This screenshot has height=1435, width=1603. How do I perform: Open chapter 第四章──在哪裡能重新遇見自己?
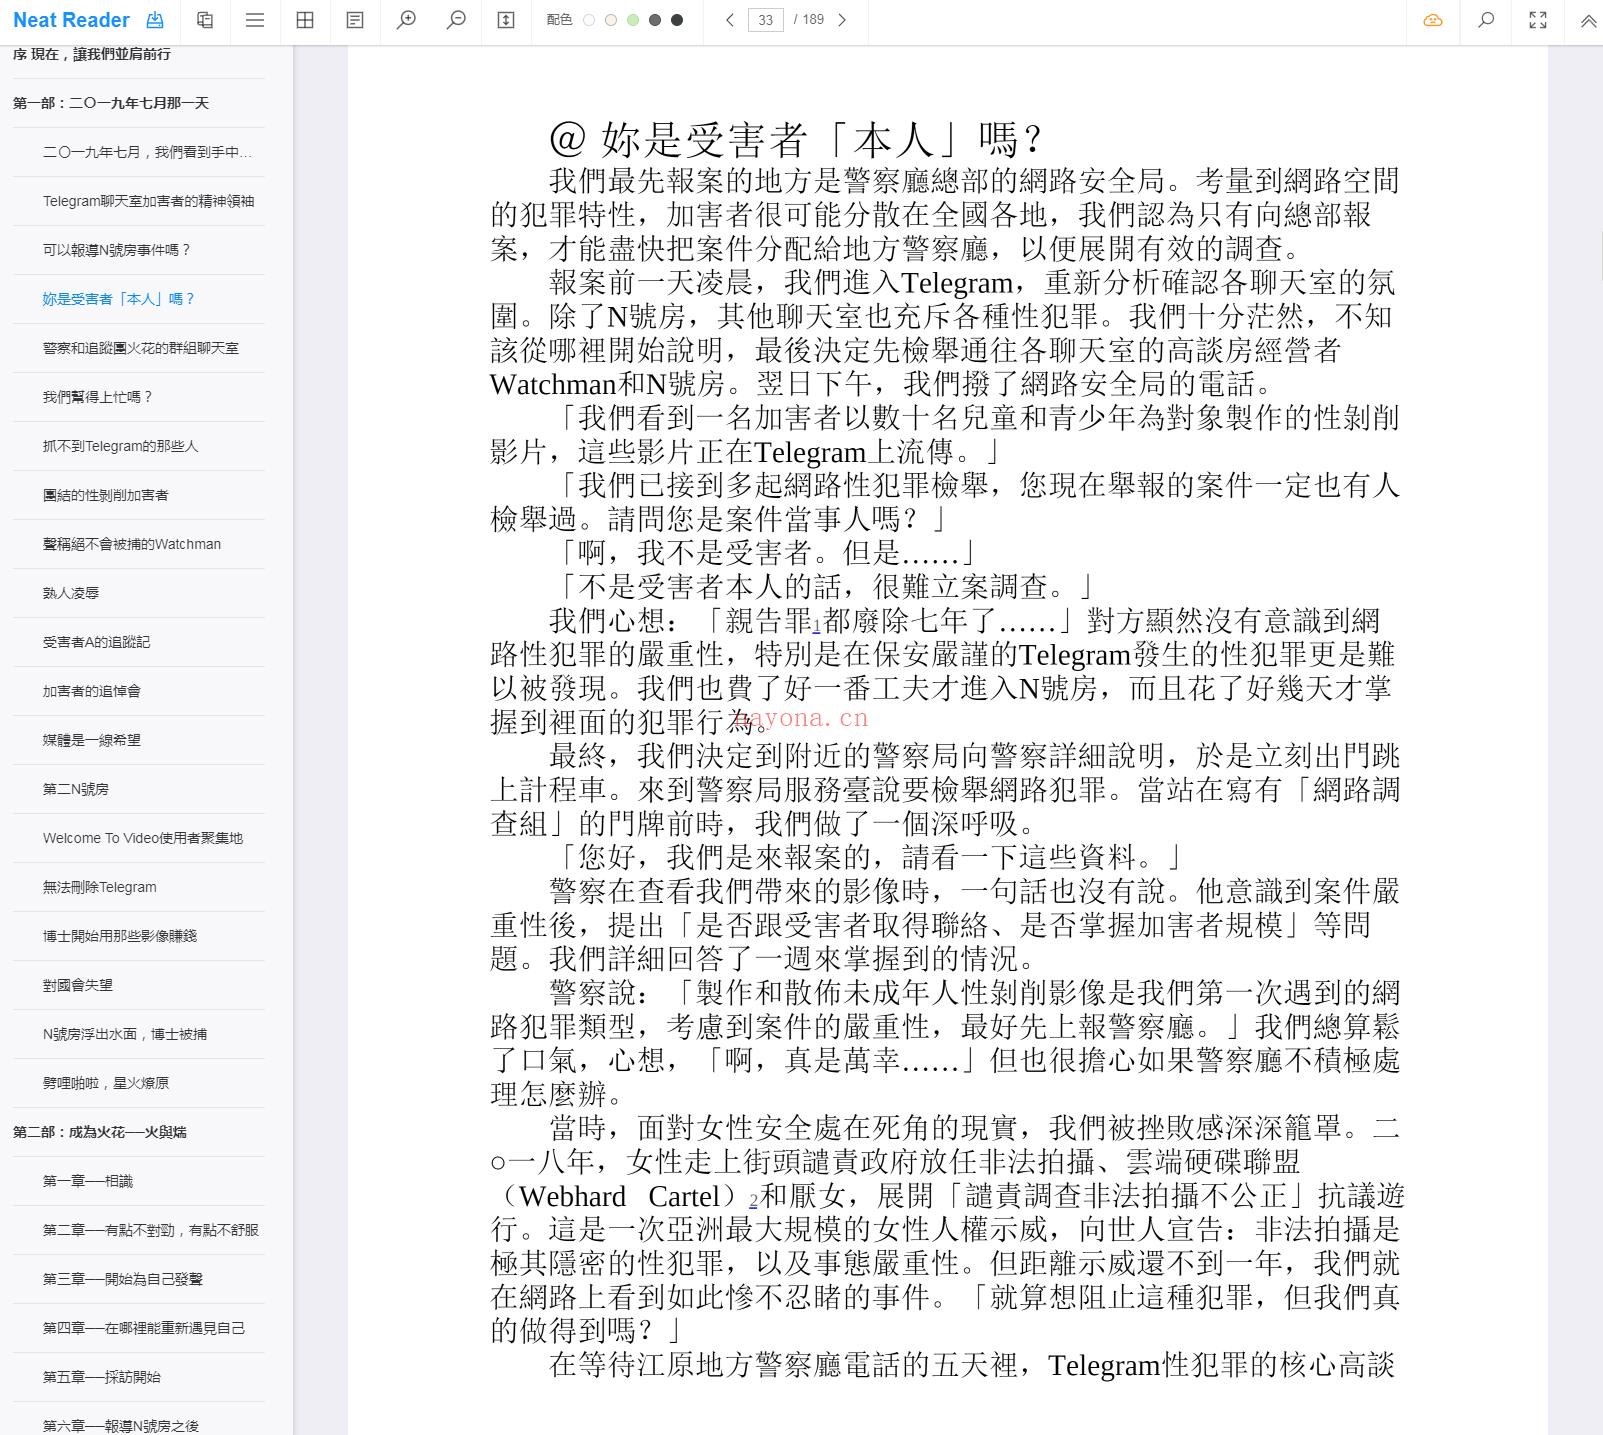(x=143, y=1328)
